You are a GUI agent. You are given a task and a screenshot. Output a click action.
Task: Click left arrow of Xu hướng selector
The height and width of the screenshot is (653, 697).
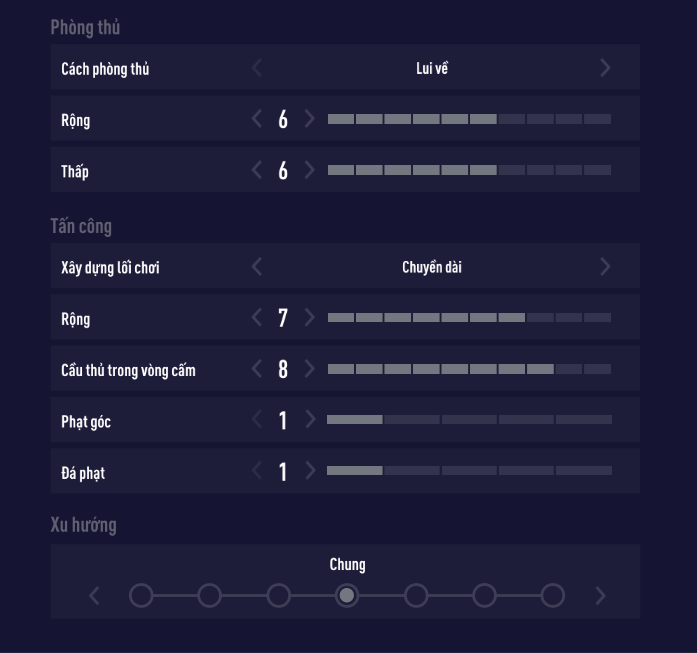click(94, 596)
